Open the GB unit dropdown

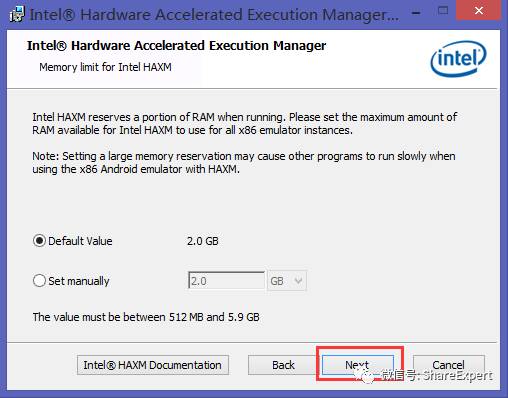point(287,281)
